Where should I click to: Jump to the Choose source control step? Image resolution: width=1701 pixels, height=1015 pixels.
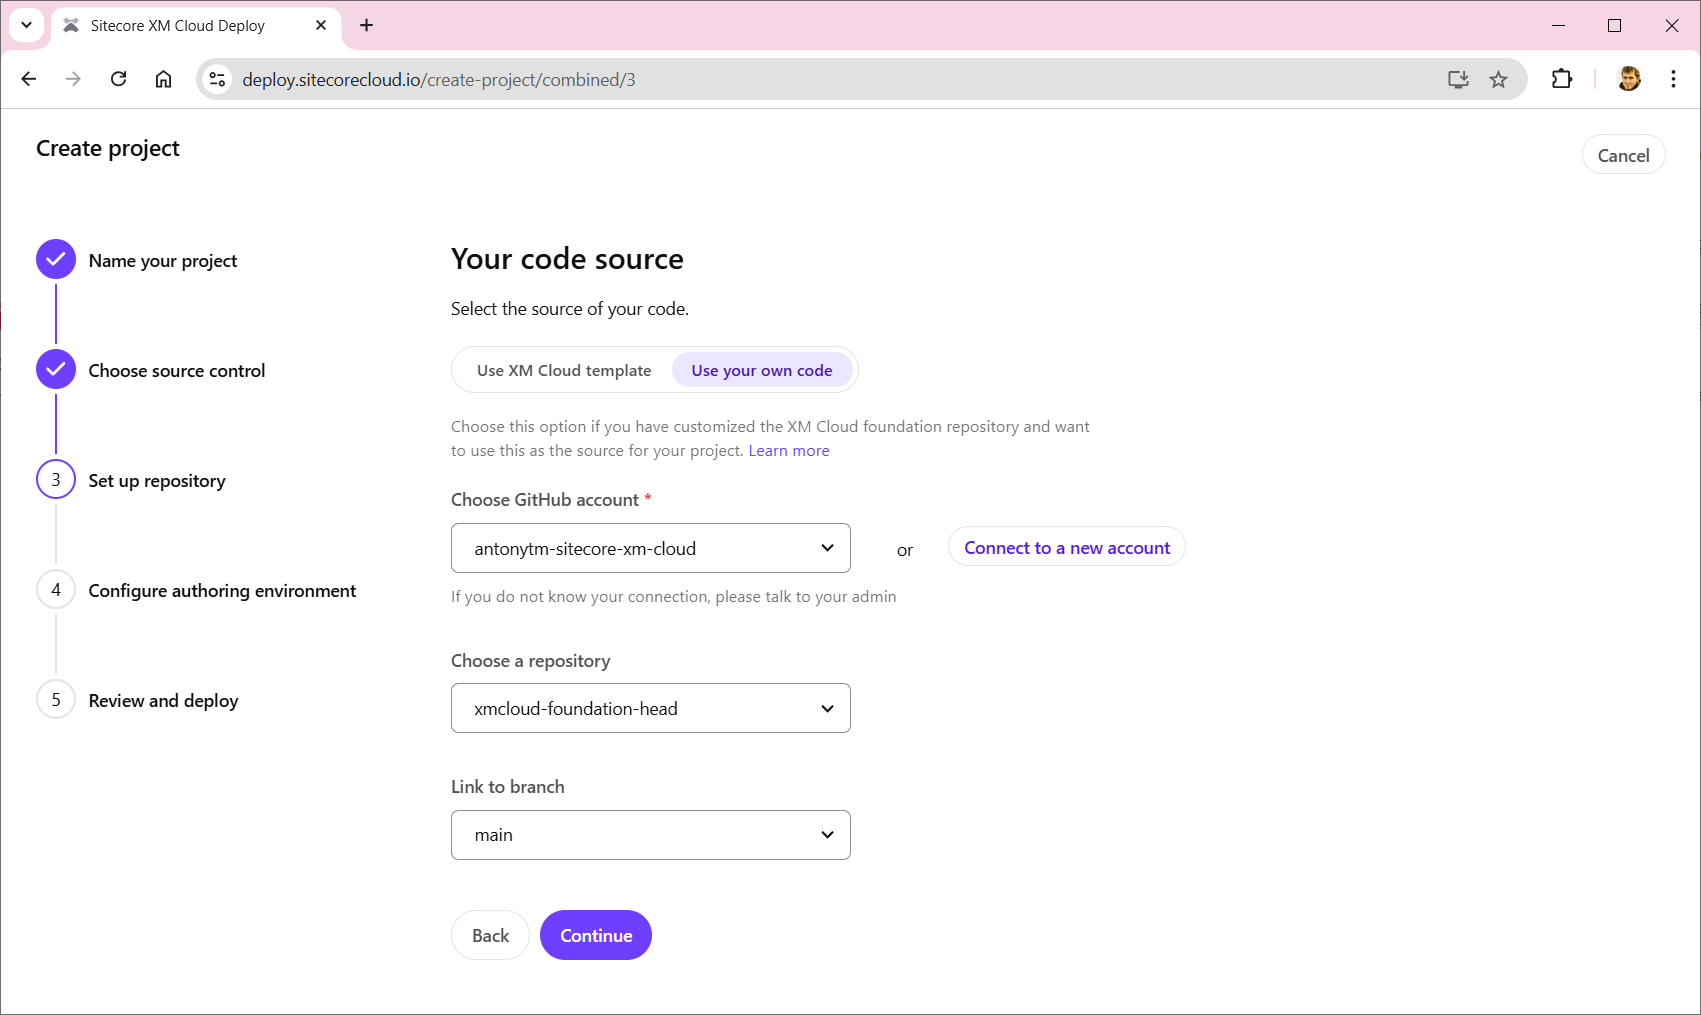point(176,371)
